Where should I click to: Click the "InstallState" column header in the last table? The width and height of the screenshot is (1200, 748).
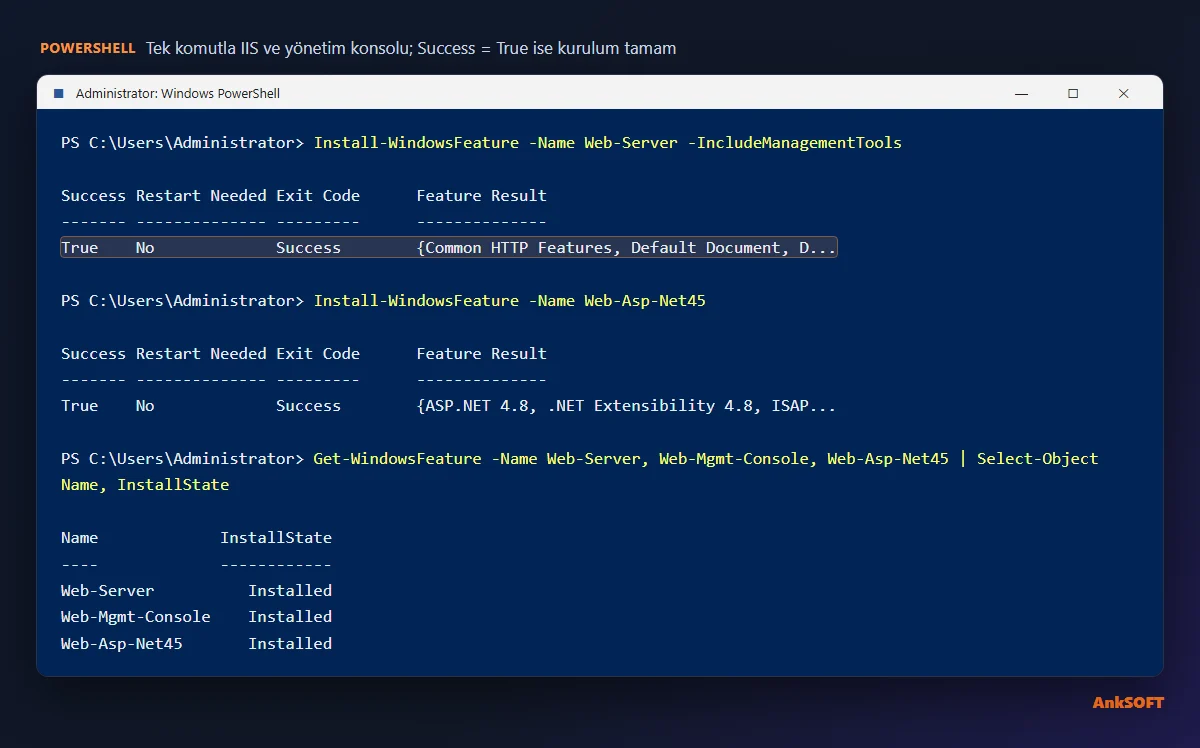pyautogui.click(x=276, y=538)
